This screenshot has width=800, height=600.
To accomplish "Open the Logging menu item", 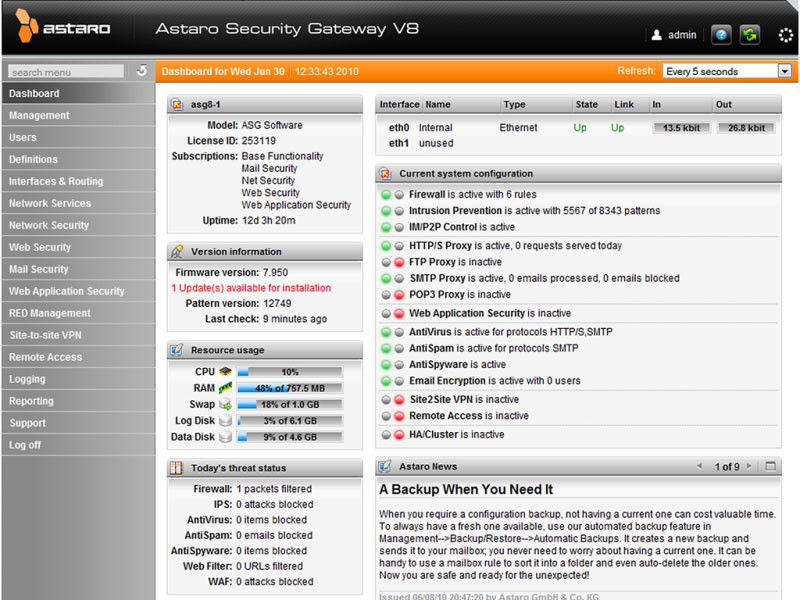I will [79, 379].
